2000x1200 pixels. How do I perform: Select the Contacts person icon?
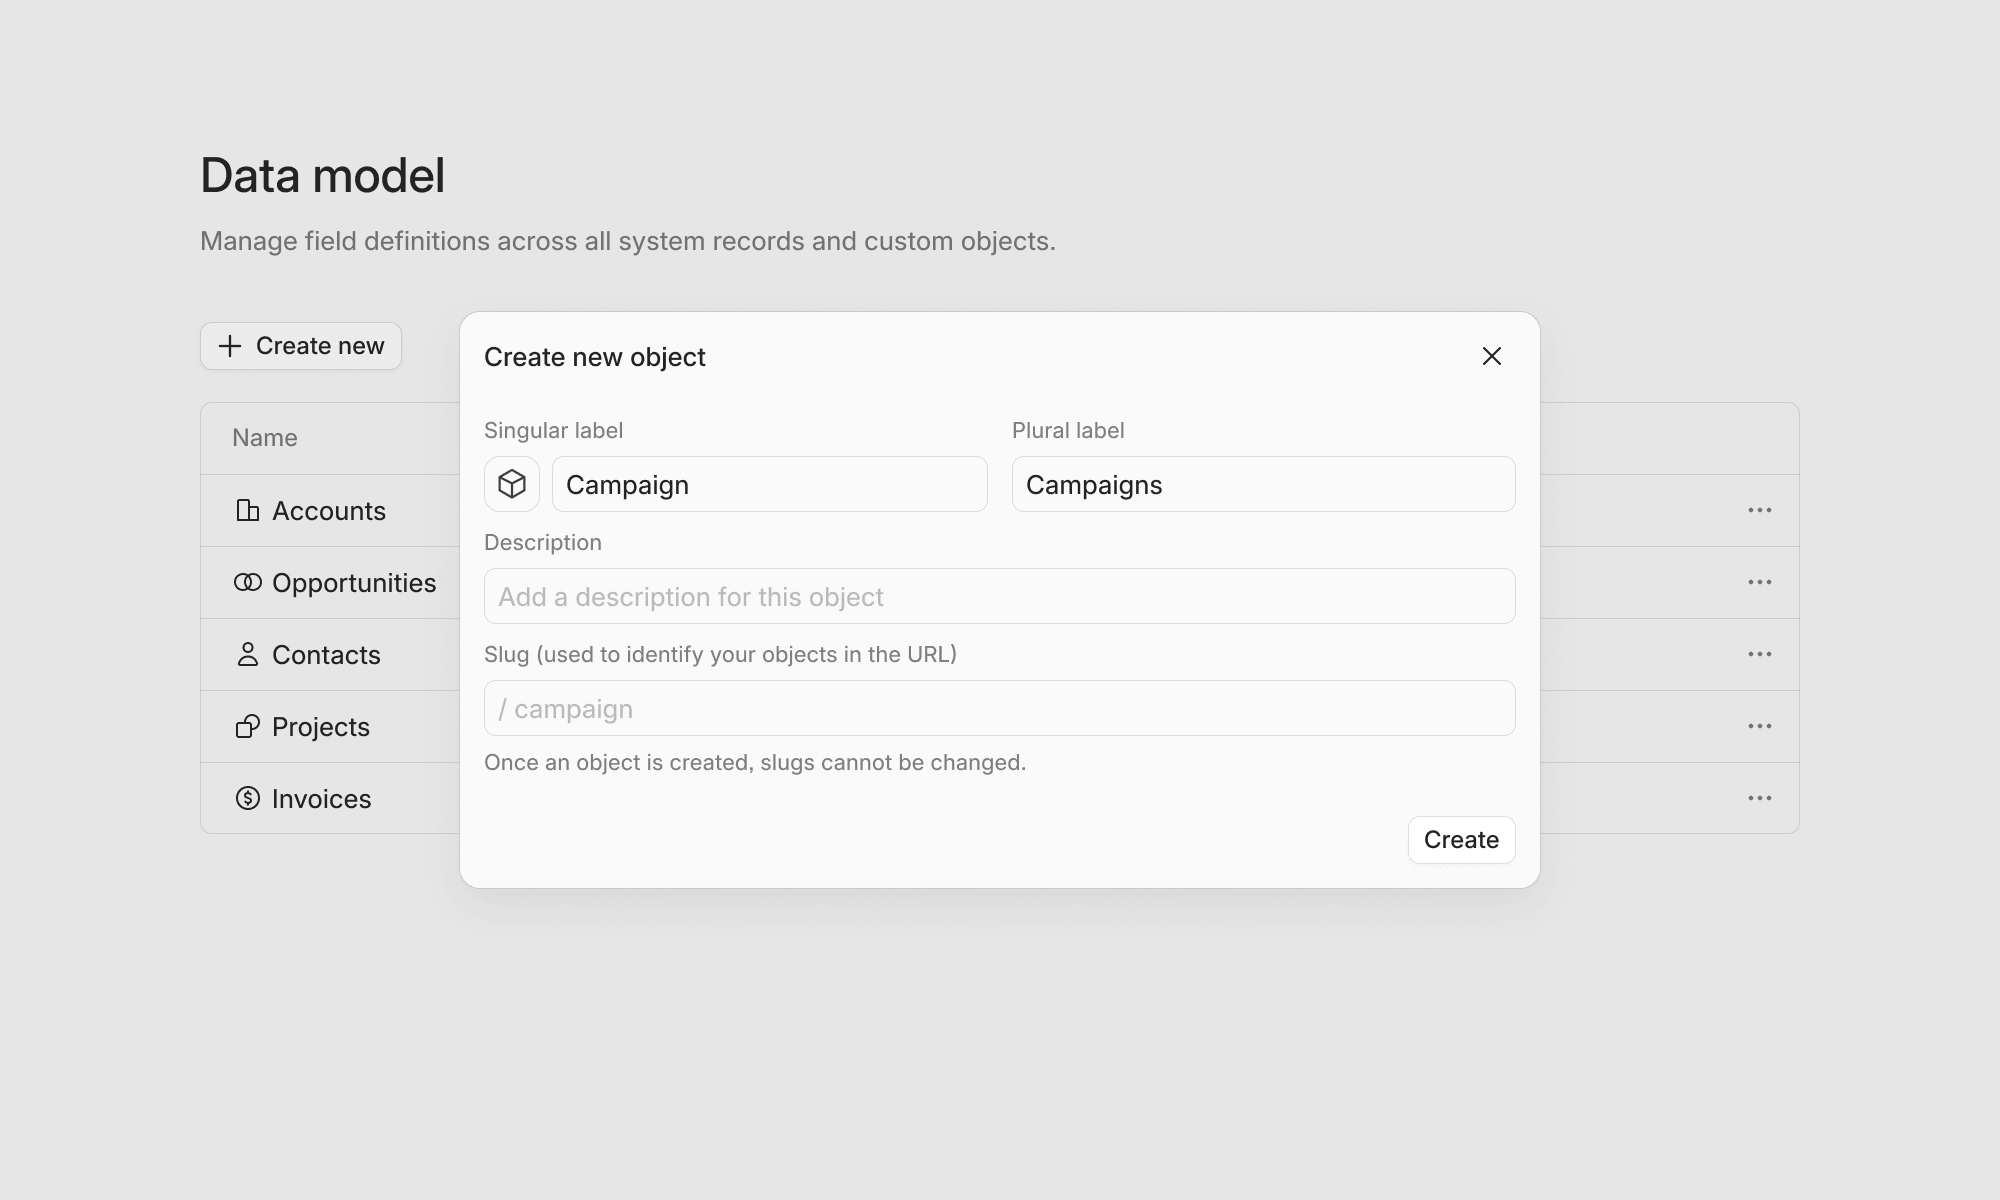pos(247,654)
